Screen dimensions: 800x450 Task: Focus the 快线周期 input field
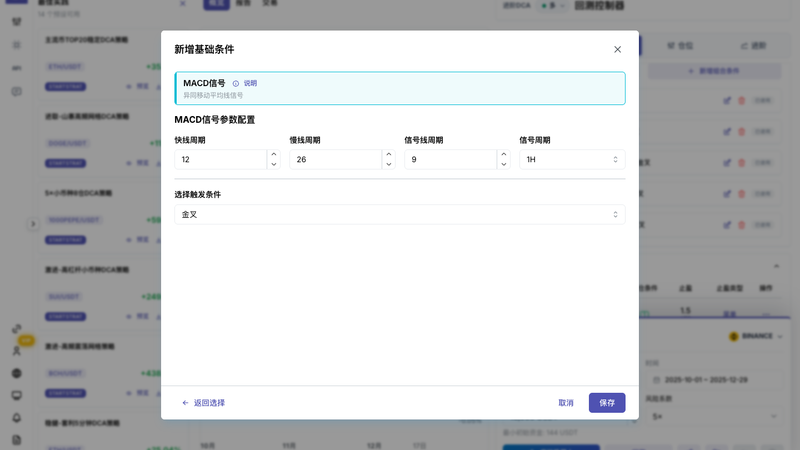click(220, 160)
